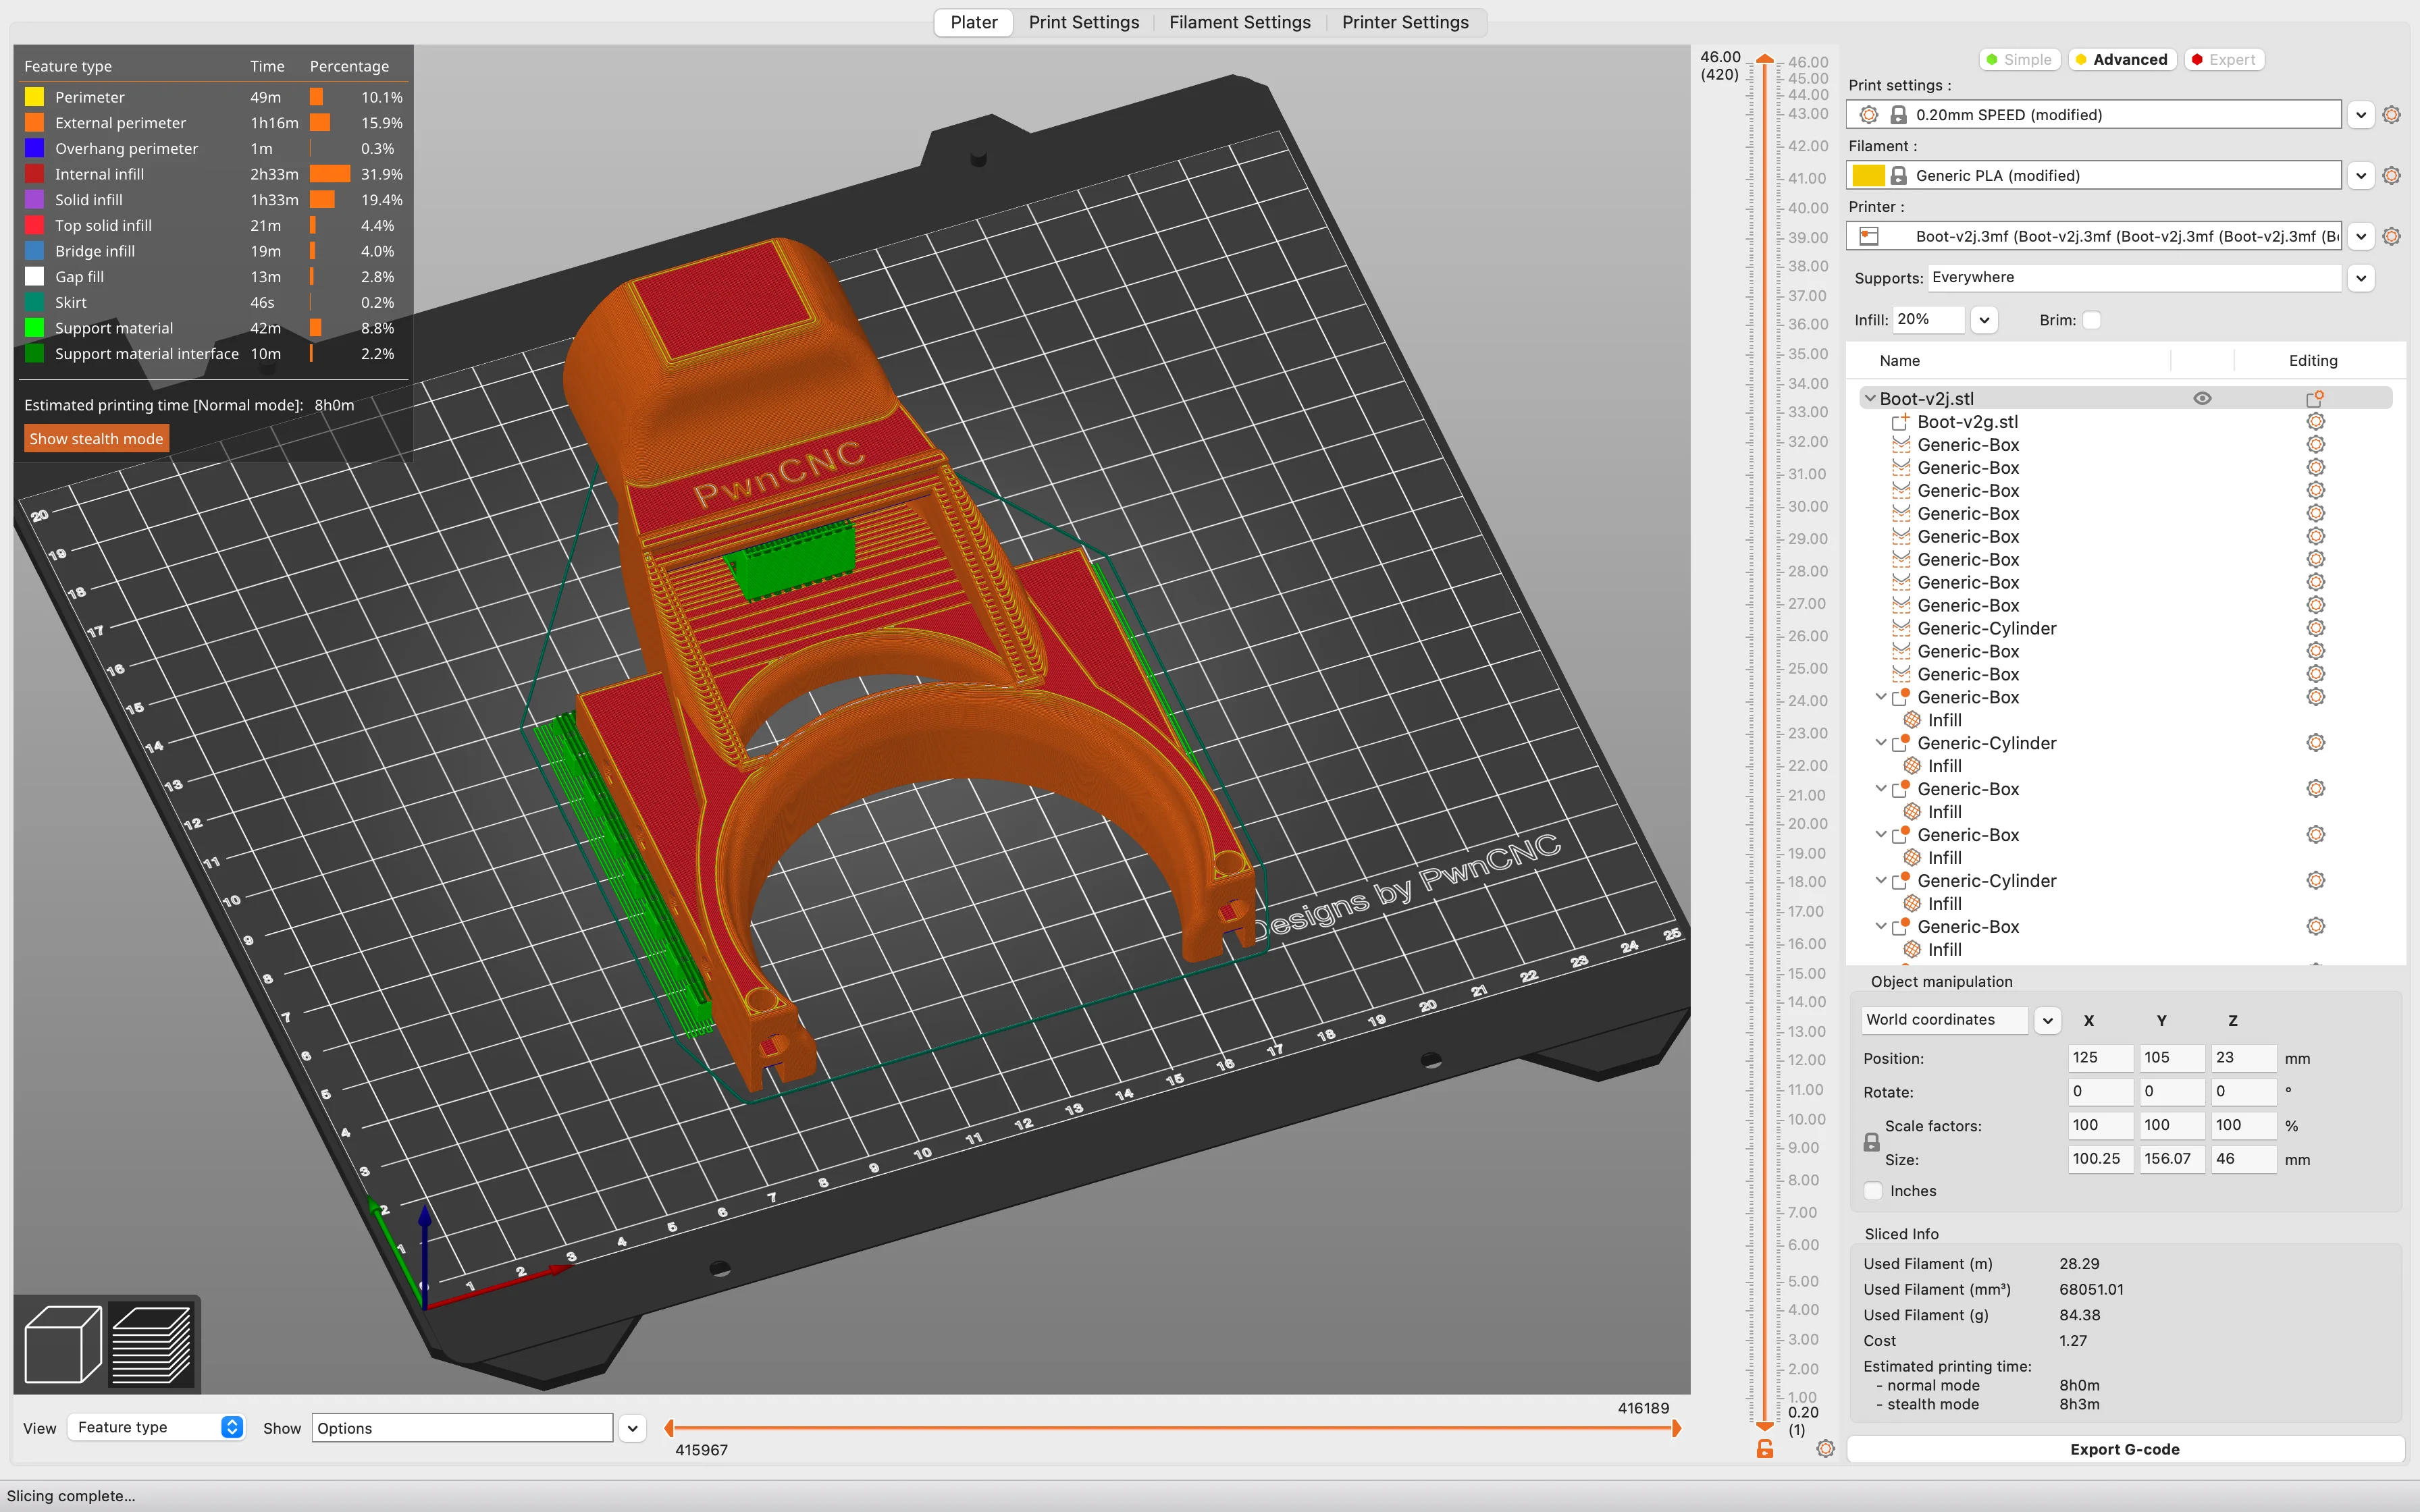Click the edit gear for Boot-v2g.stl
This screenshot has width=2420, height=1512.
[x=2315, y=421]
